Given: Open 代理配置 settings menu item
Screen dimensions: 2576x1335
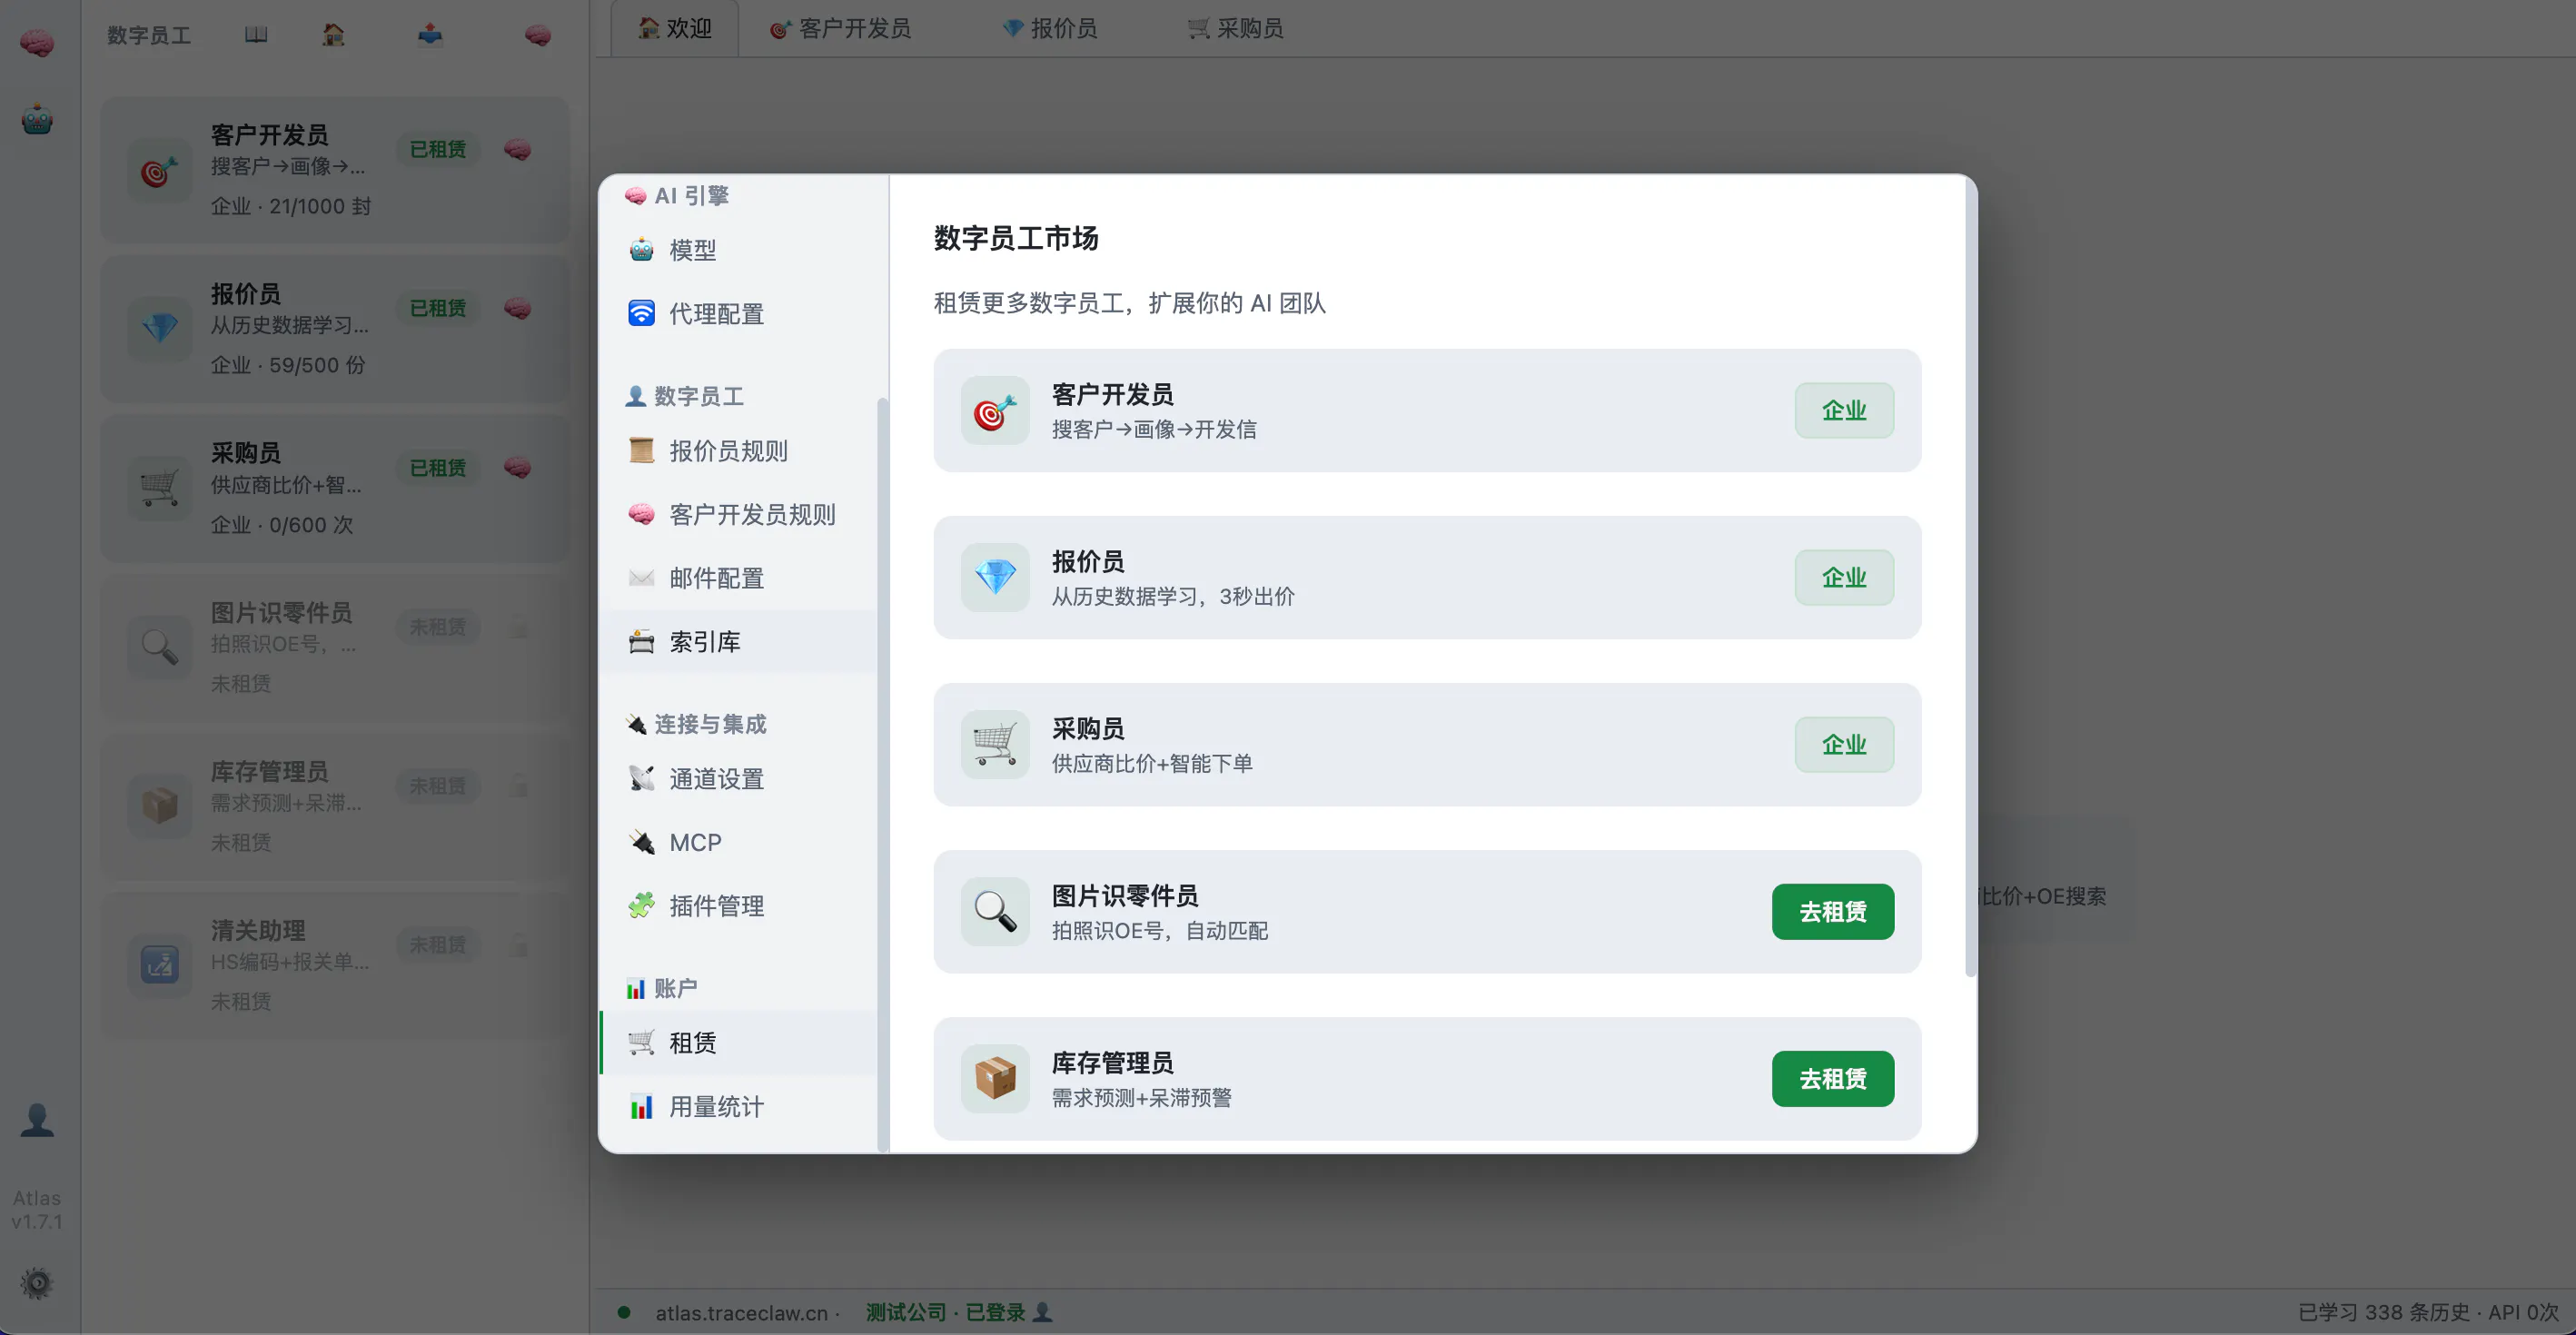Looking at the screenshot, I should tap(738, 314).
